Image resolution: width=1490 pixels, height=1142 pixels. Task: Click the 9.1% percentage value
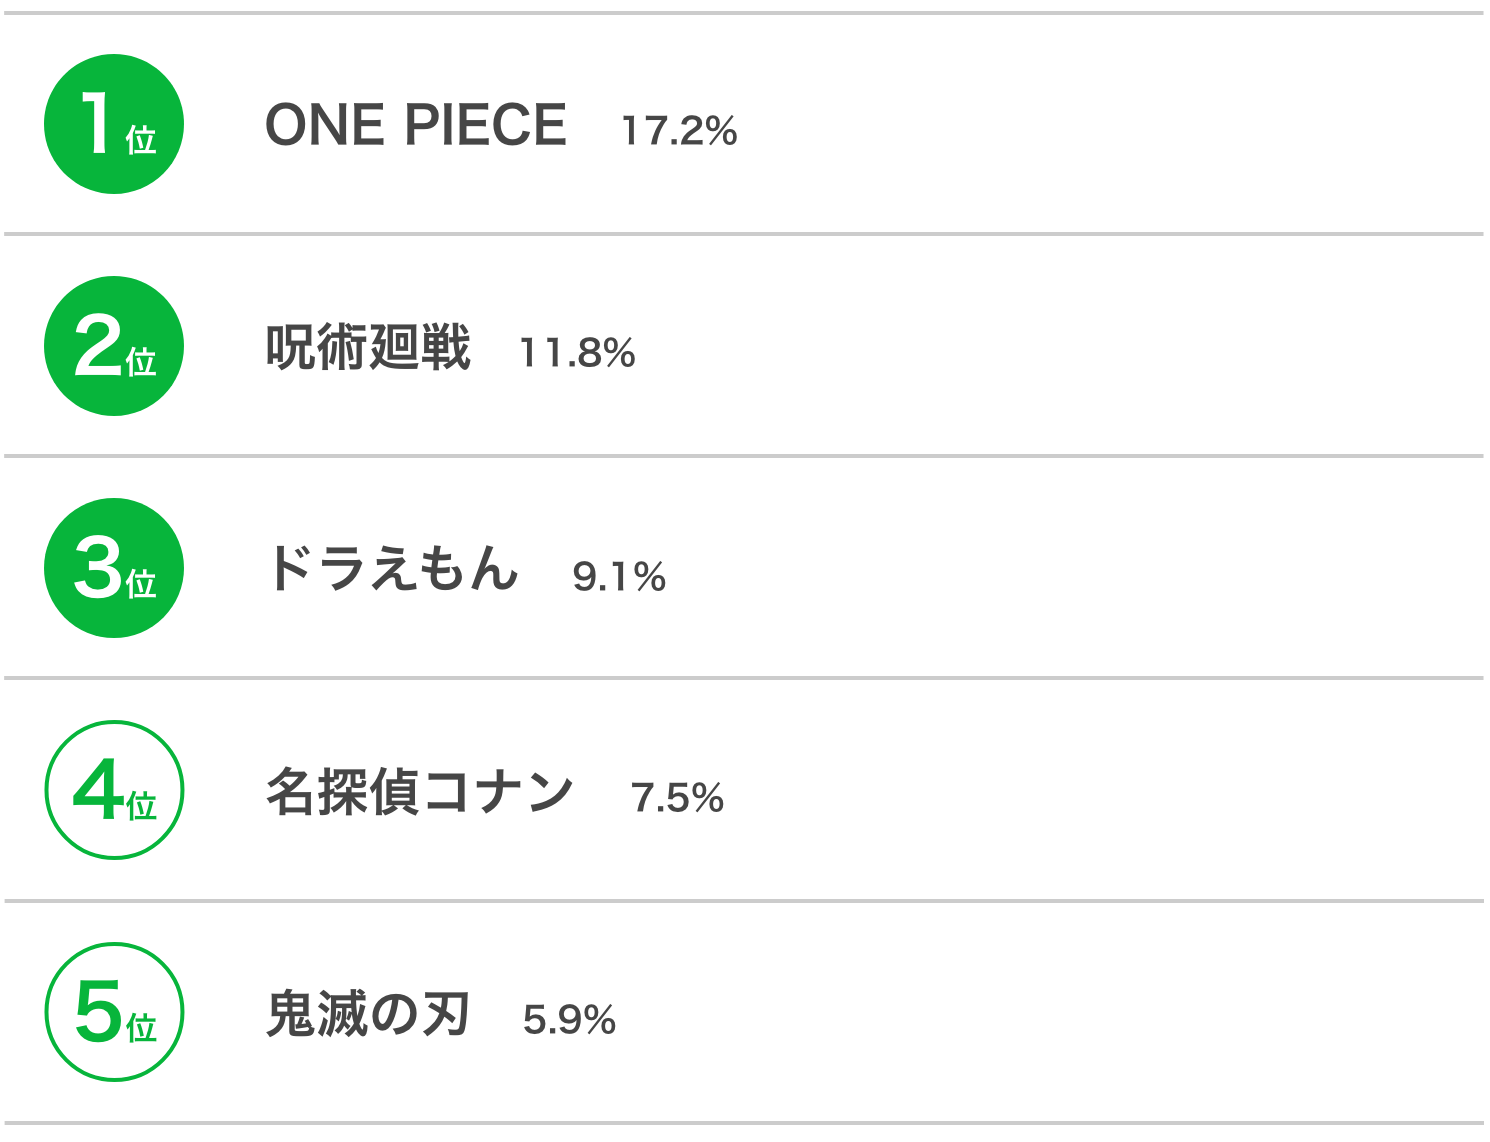(x=619, y=577)
